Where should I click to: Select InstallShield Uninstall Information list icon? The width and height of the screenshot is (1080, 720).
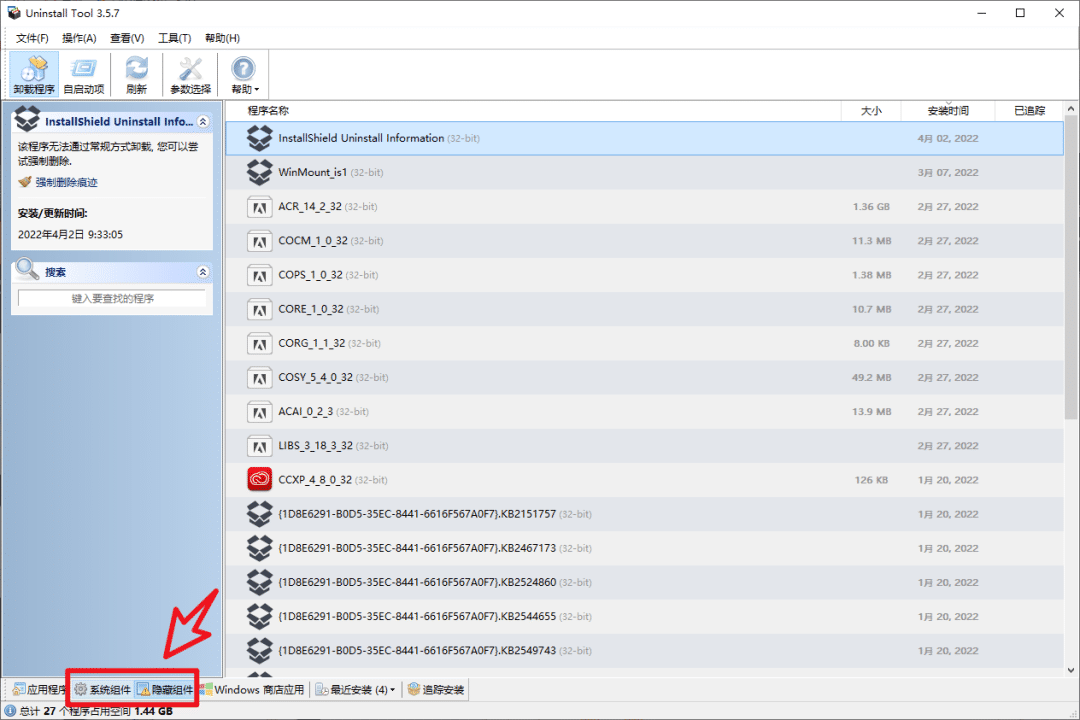click(x=260, y=138)
